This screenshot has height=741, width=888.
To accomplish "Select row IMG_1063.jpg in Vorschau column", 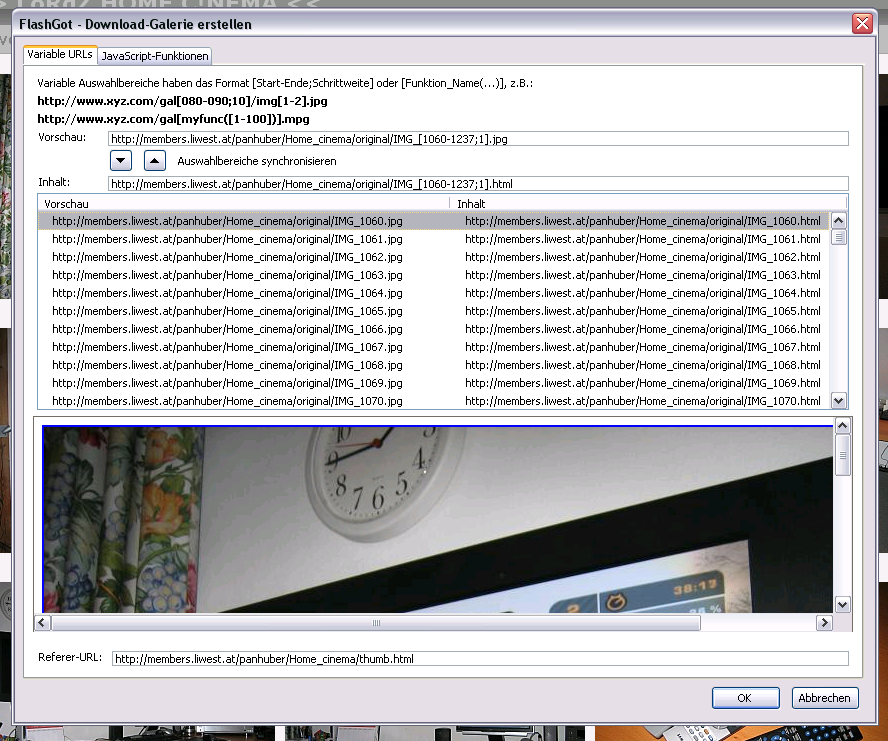I will click(x=227, y=275).
